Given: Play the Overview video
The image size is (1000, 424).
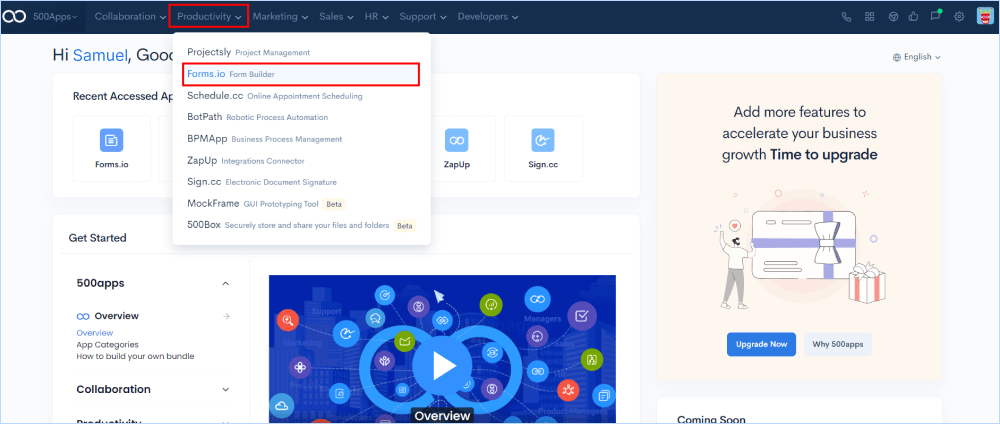Looking at the screenshot, I should click(x=442, y=365).
